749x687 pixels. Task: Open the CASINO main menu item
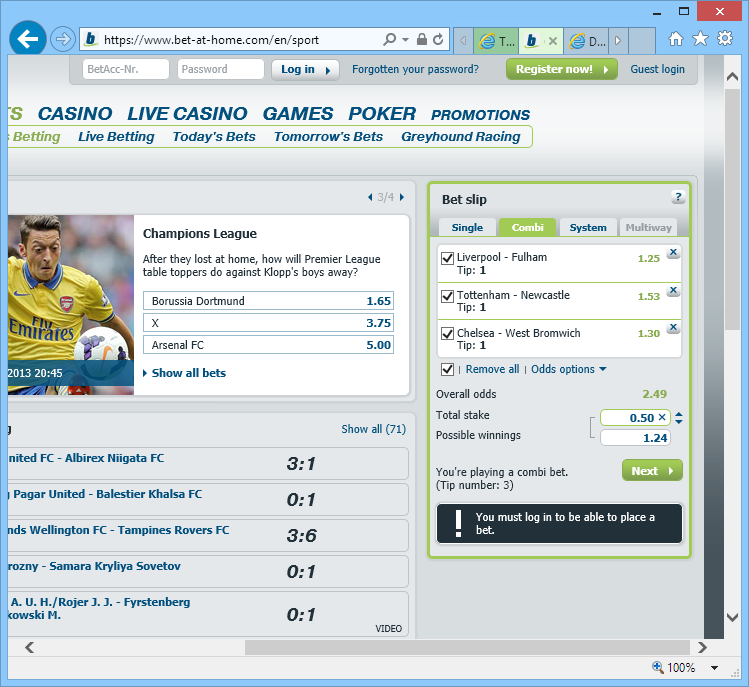click(75, 114)
